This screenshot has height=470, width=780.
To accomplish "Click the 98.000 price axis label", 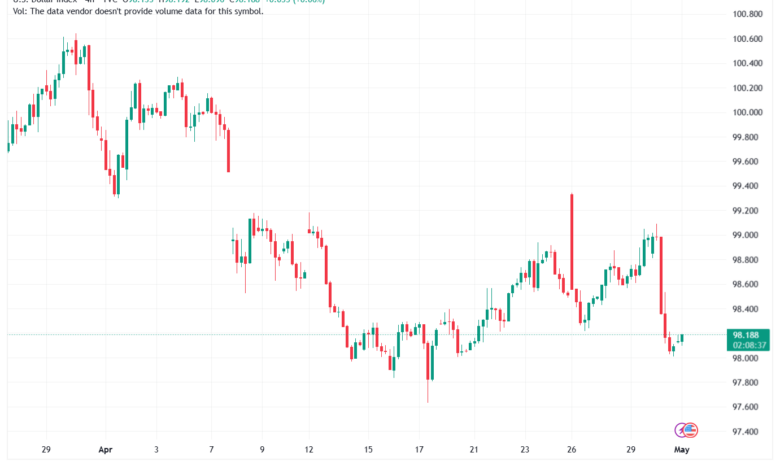I will click(746, 359).
